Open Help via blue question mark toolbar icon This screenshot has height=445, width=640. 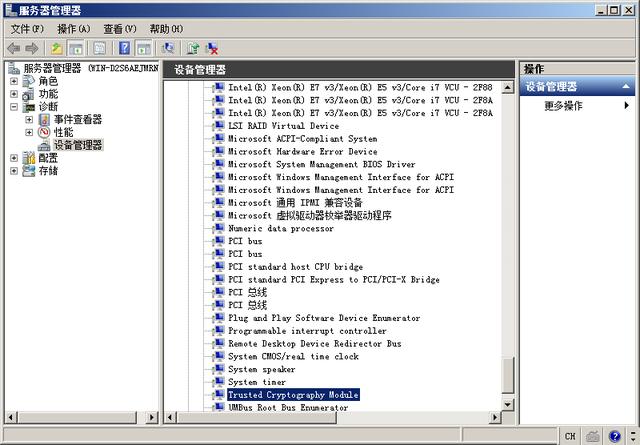click(125, 48)
